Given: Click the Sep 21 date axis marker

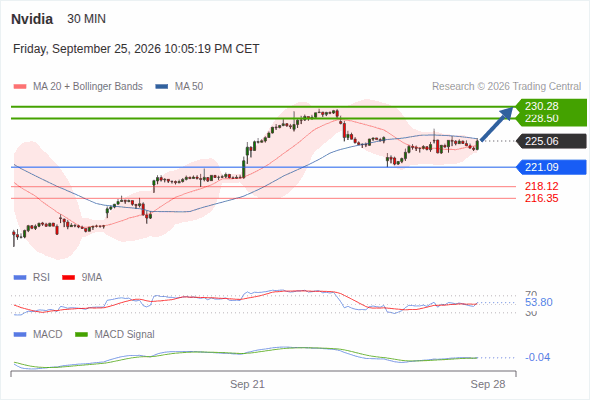Looking at the screenshot, I should pyautogui.click(x=247, y=384).
